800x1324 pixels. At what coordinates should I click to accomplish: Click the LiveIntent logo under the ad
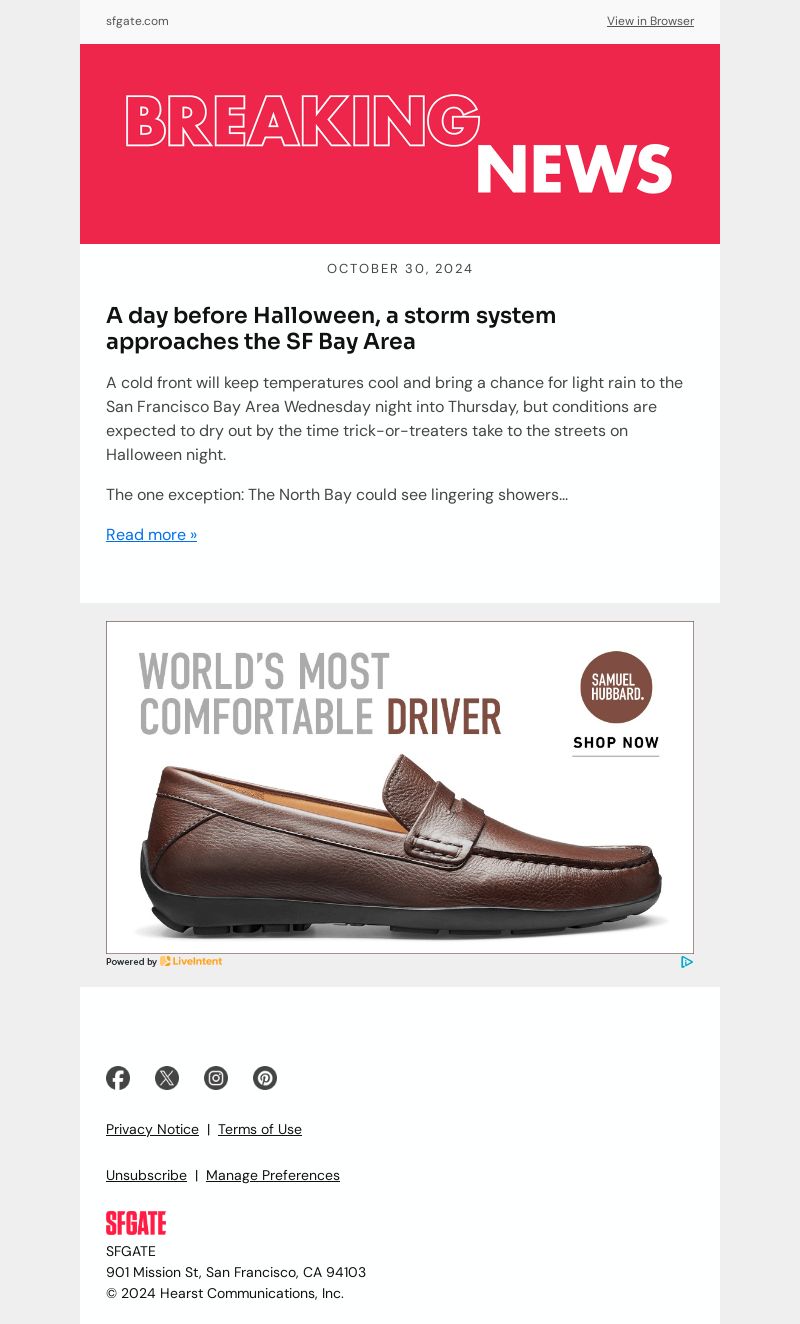click(191, 962)
